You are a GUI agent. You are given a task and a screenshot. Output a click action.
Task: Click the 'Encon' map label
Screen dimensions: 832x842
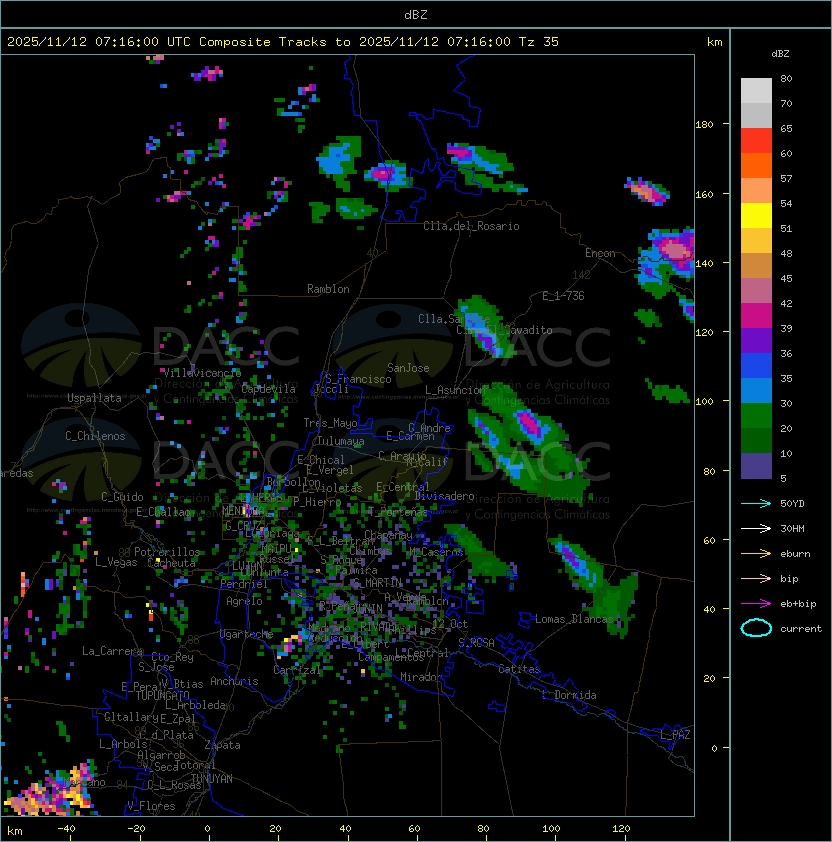click(x=600, y=253)
